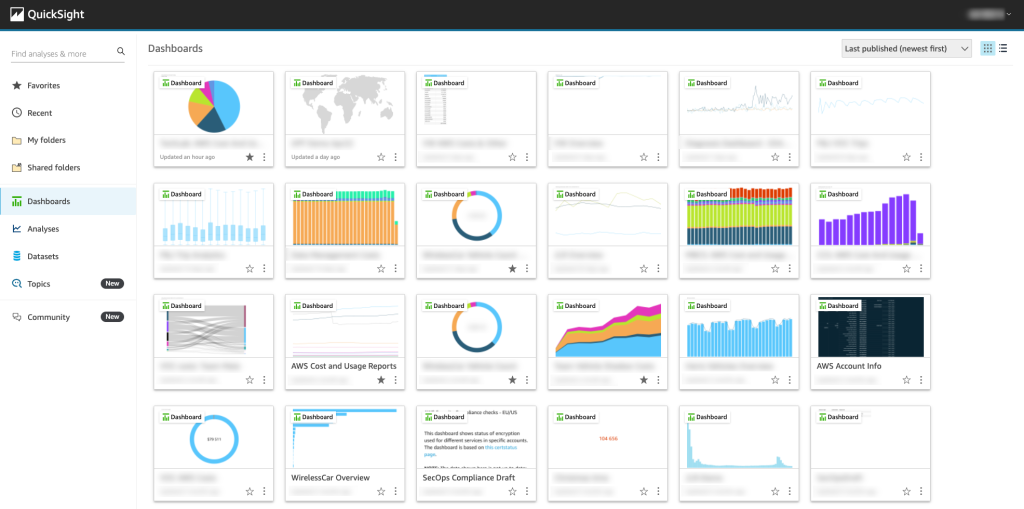The image size is (1024, 509).
Task: Open Favorites via the star icon in sidebar
Action: click(17, 86)
